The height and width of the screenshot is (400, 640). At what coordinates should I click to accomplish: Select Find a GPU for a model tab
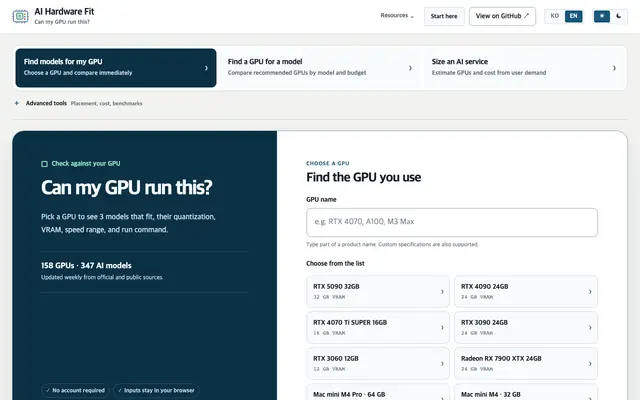(320, 68)
